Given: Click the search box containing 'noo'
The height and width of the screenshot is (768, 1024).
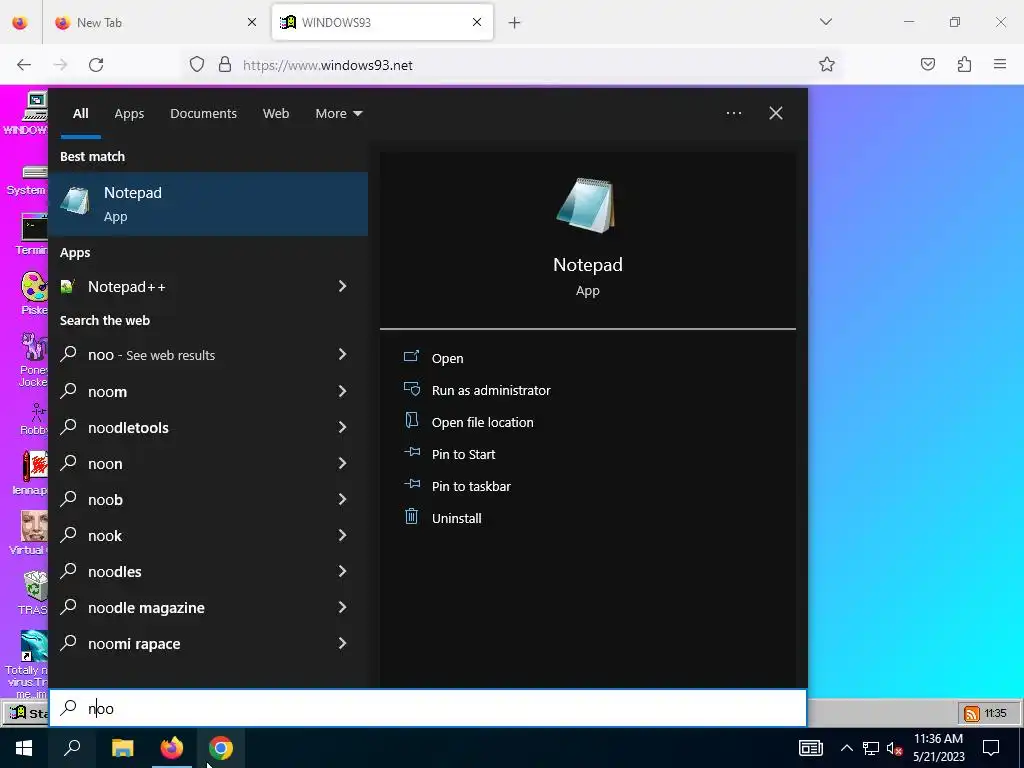Looking at the screenshot, I should click(x=428, y=708).
